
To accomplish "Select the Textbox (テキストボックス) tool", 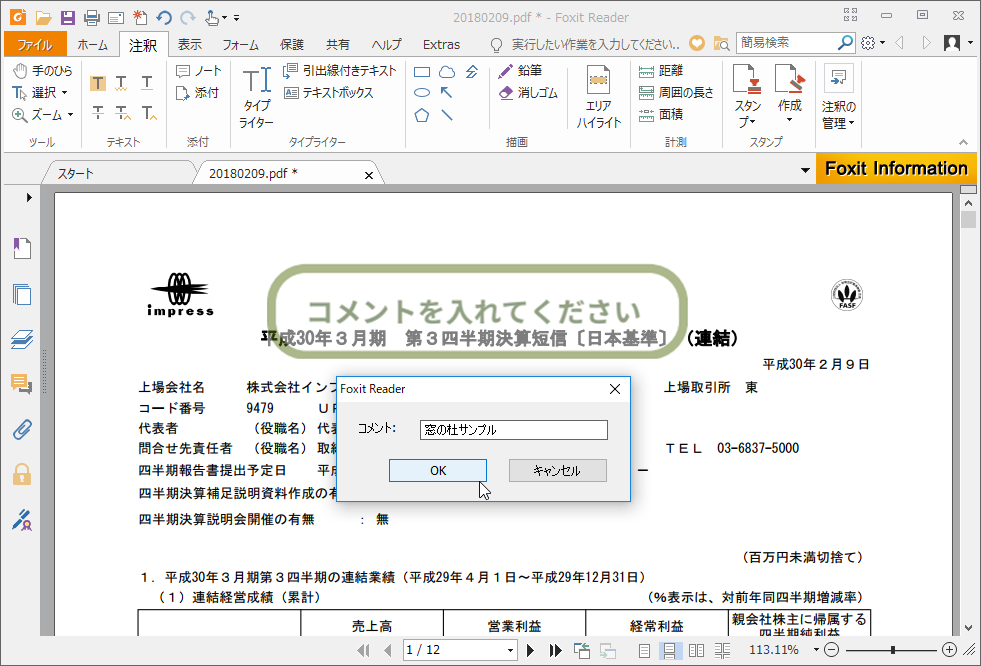I will click(x=328, y=93).
